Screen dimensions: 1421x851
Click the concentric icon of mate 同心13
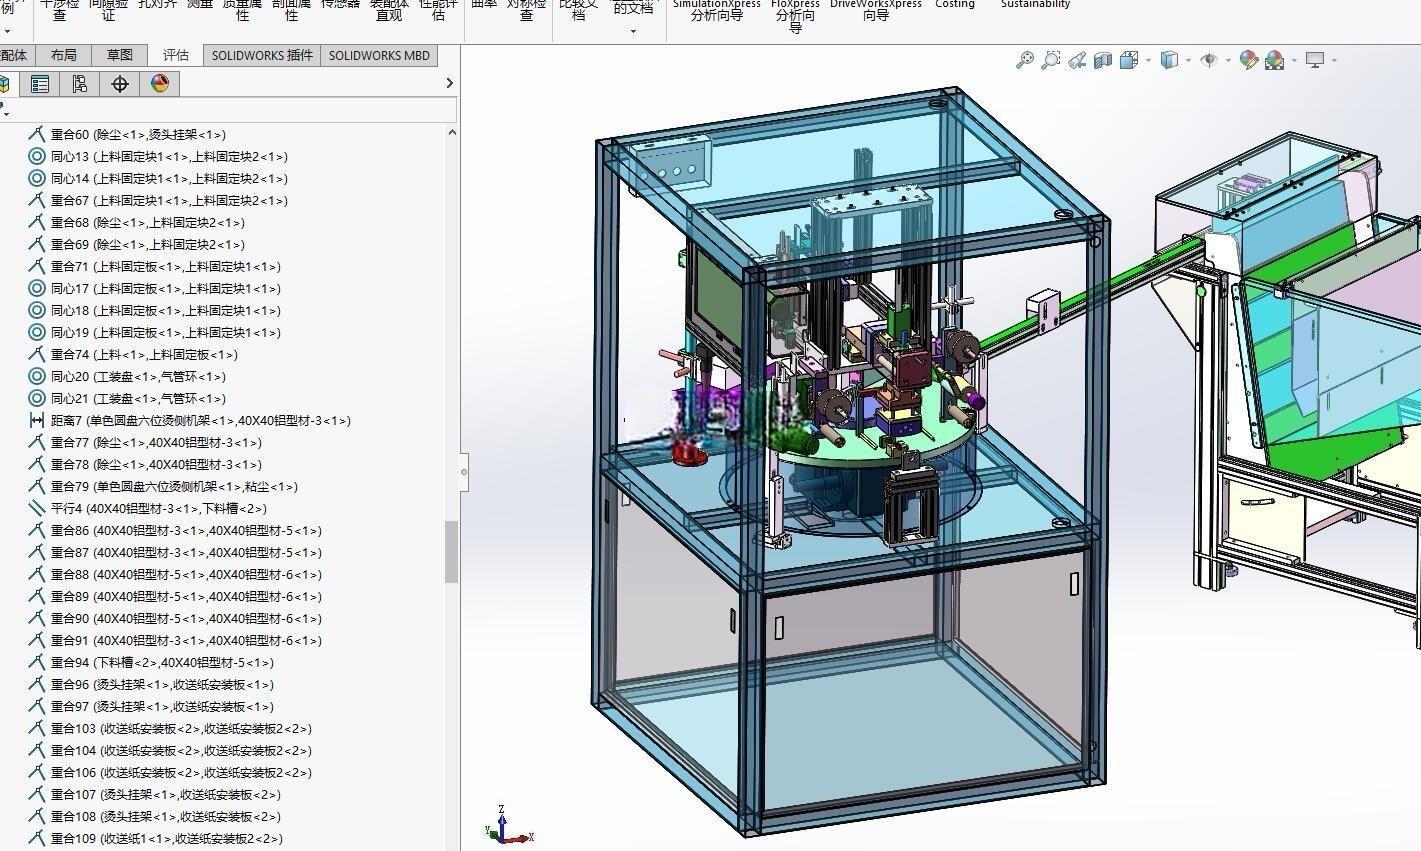tap(37, 156)
